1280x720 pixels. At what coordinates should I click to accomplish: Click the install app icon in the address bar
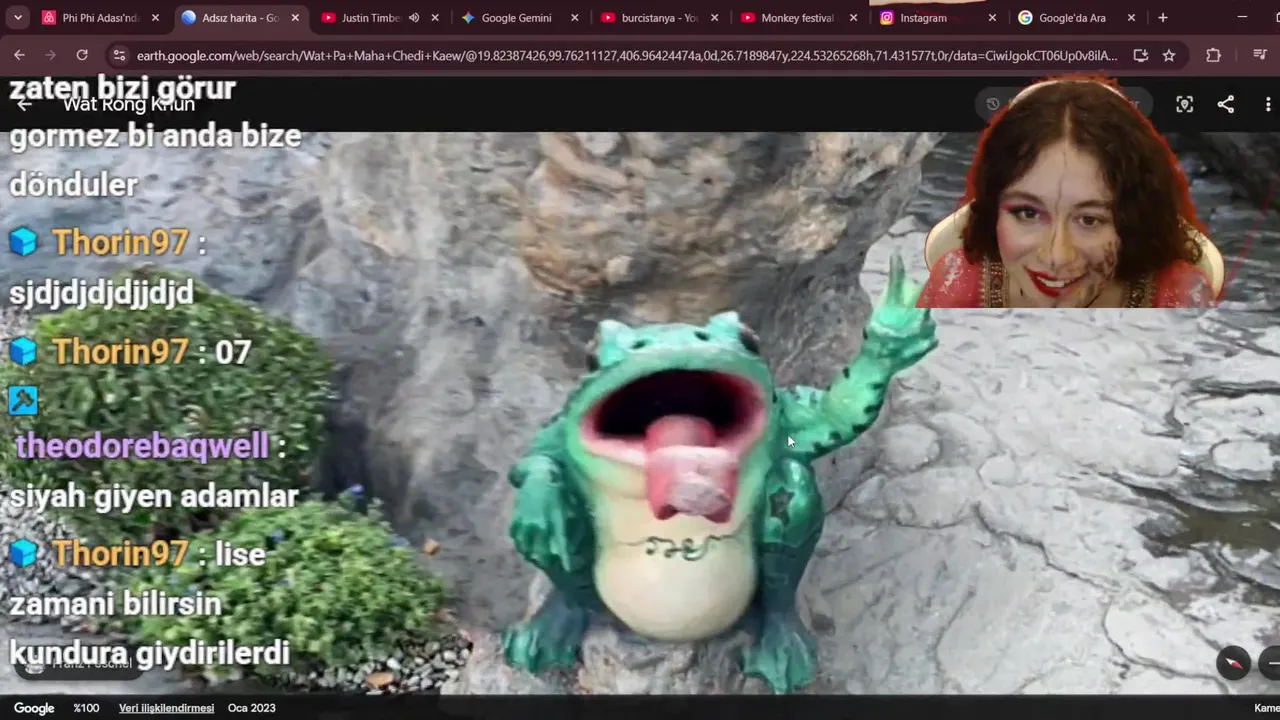1140,55
